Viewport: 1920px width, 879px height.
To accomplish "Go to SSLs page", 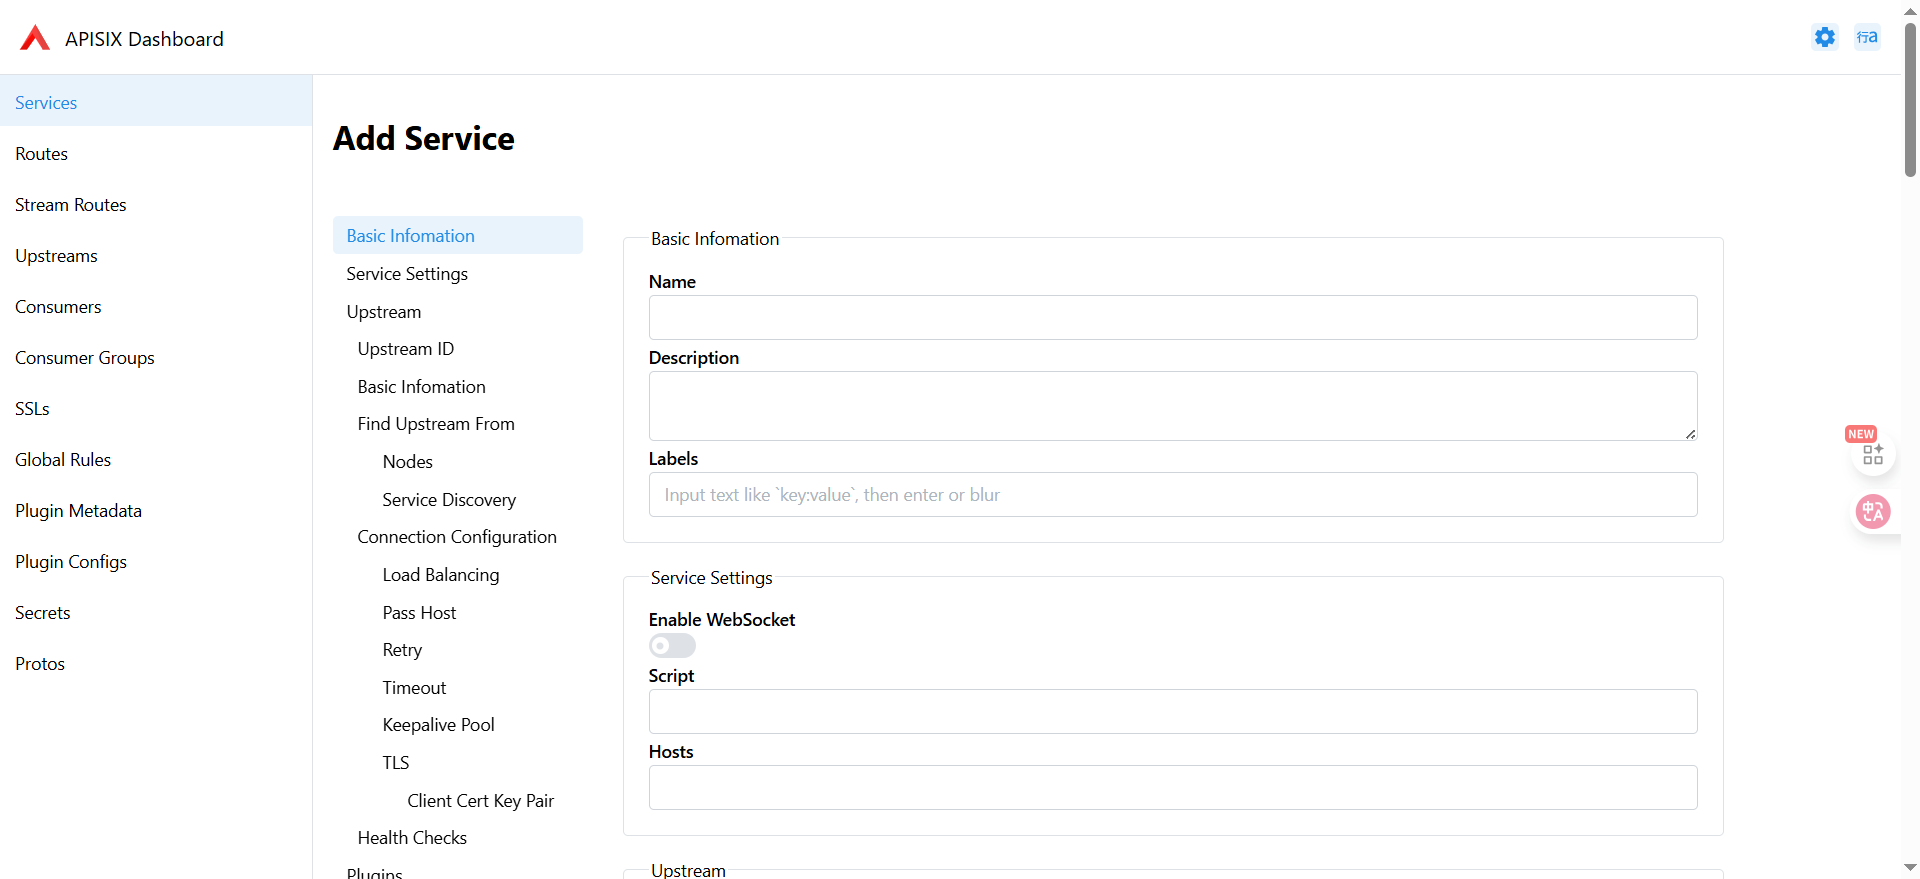I will pos(156,408).
